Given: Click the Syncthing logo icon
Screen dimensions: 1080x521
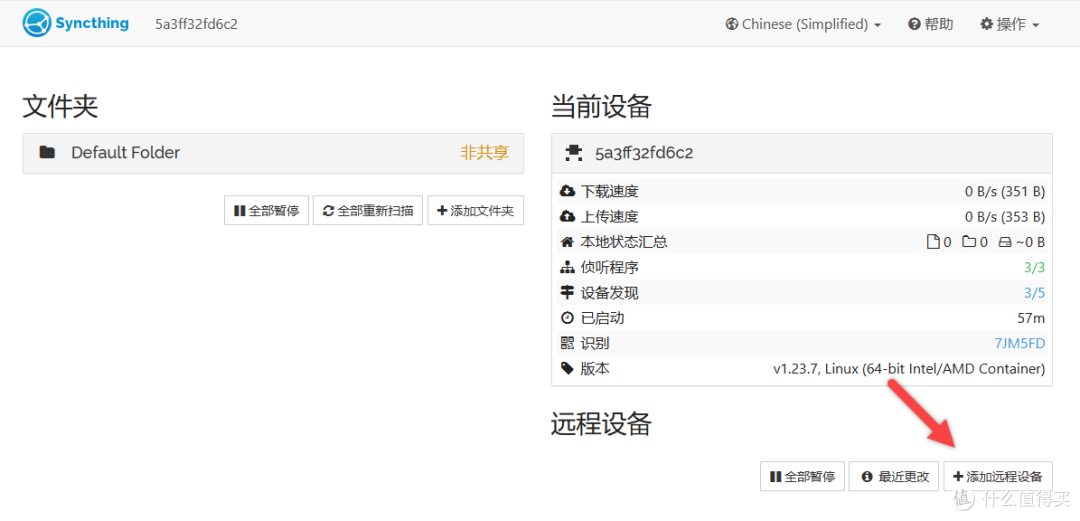Looking at the screenshot, I should pyautogui.click(x=37, y=23).
